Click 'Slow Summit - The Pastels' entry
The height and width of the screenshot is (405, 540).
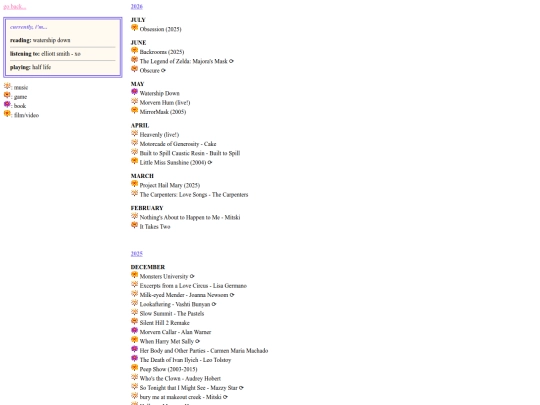(172, 314)
